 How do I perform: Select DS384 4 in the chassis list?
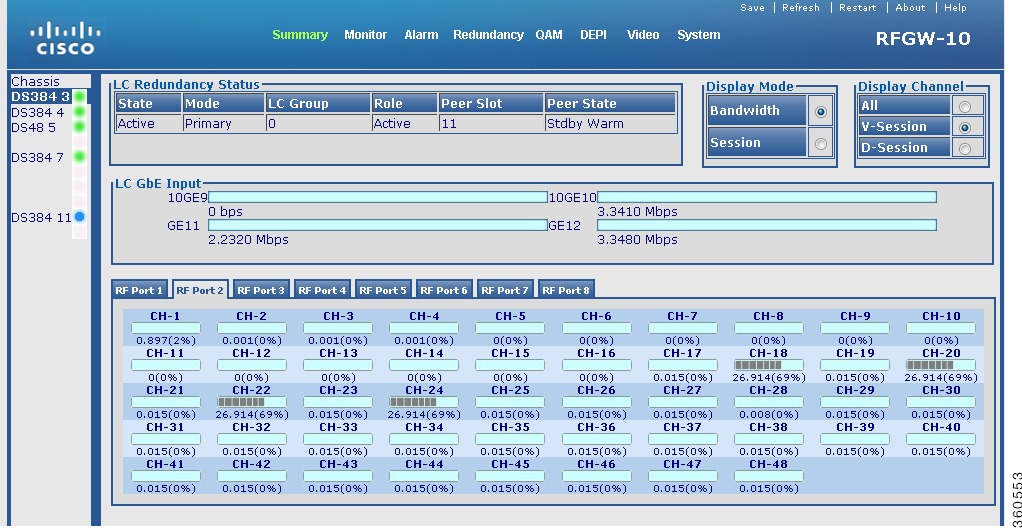click(x=38, y=113)
